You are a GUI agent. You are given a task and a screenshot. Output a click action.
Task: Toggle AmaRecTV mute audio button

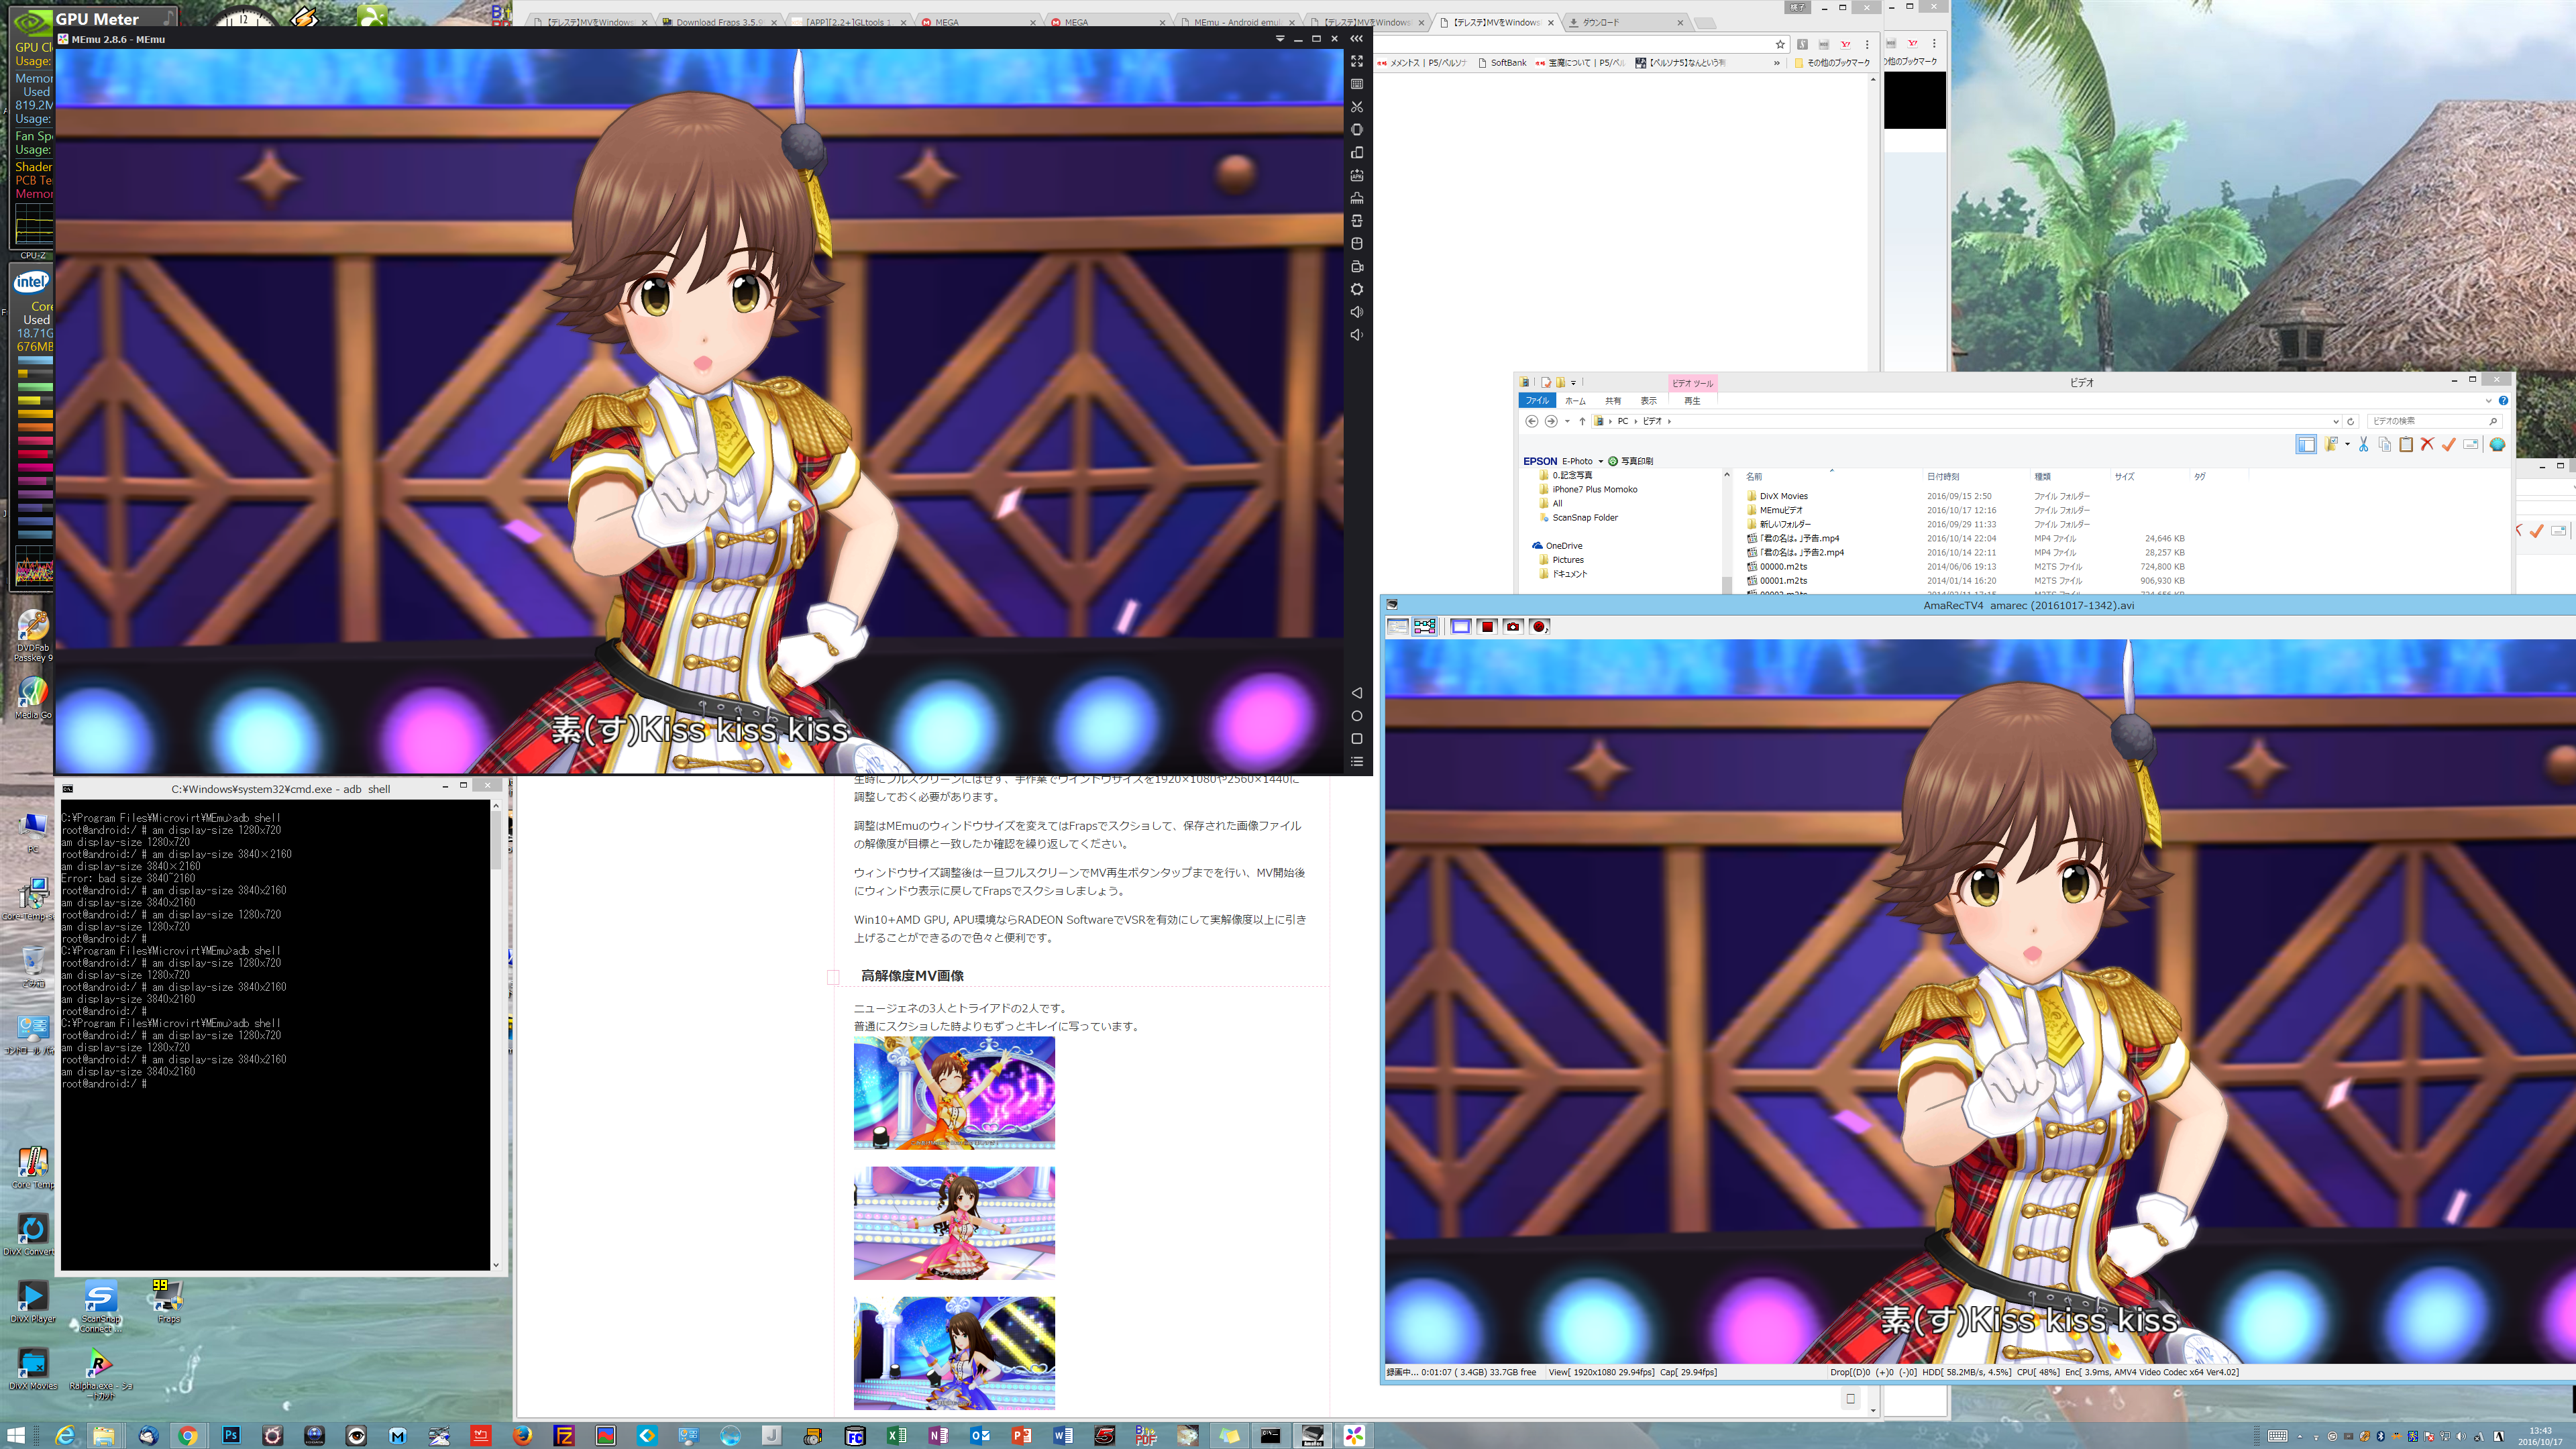click(x=1539, y=627)
